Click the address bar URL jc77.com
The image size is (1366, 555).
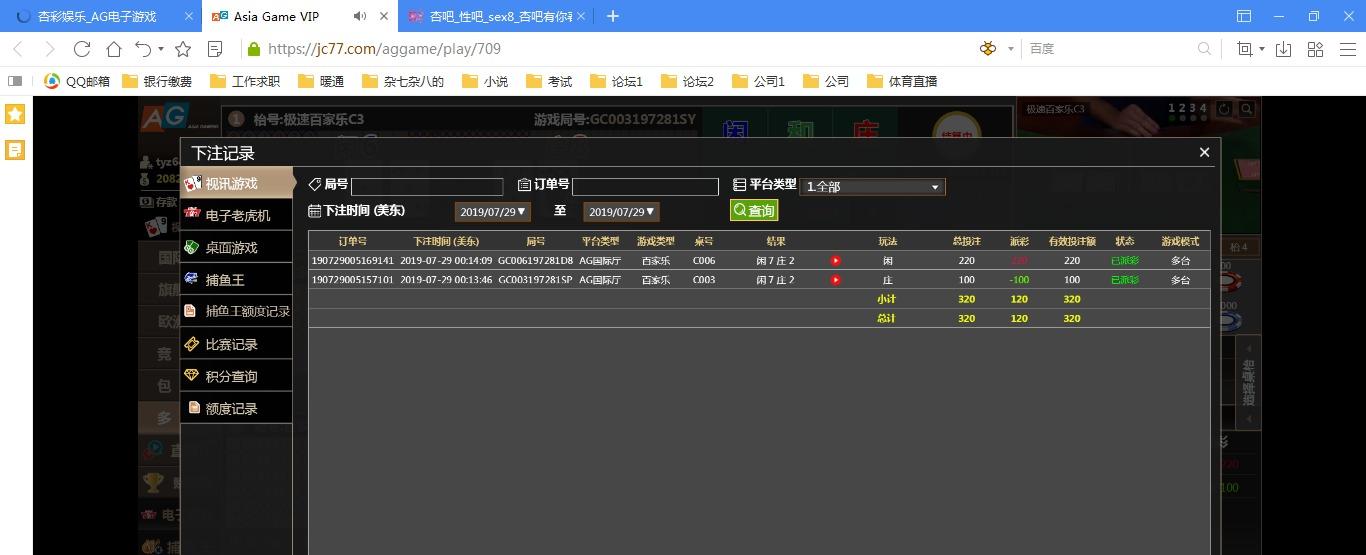(385, 49)
